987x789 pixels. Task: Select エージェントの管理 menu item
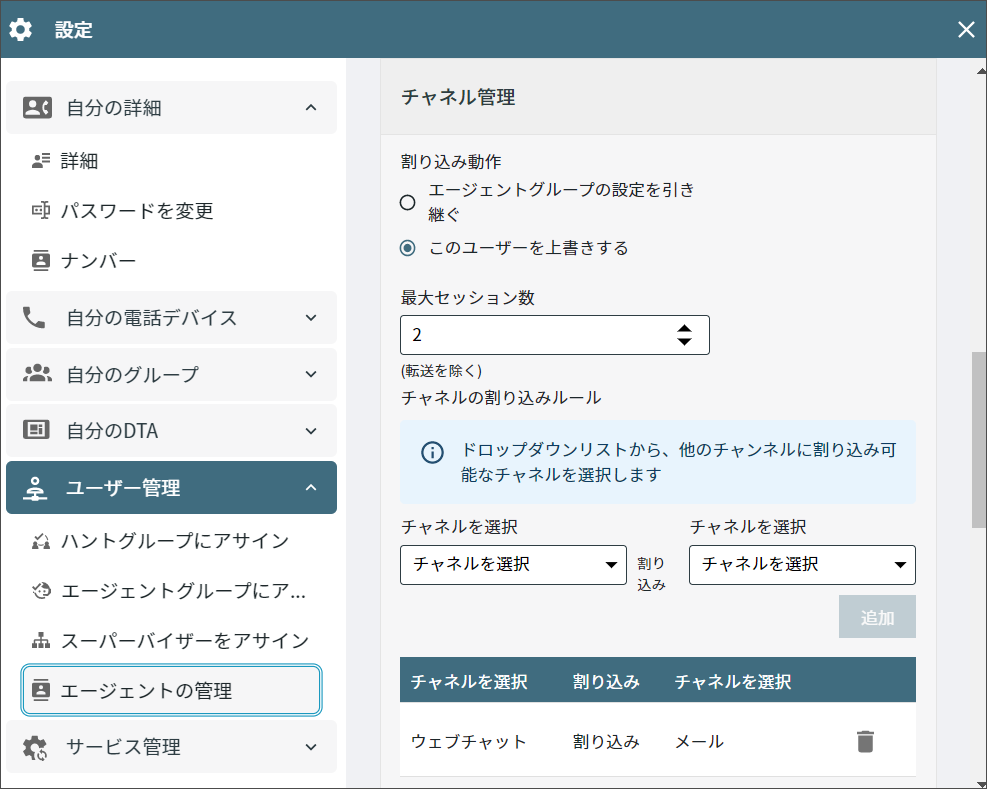pyautogui.click(x=171, y=690)
